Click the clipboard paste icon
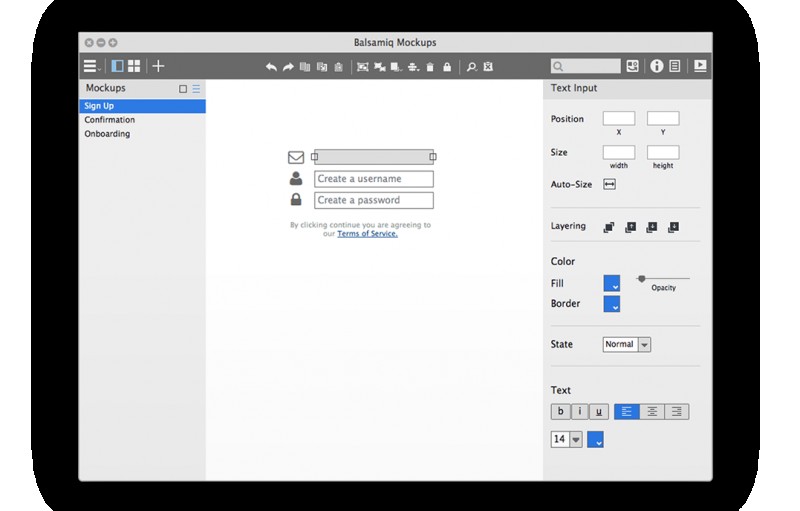The width and height of the screenshot is (800, 511). coord(338,67)
